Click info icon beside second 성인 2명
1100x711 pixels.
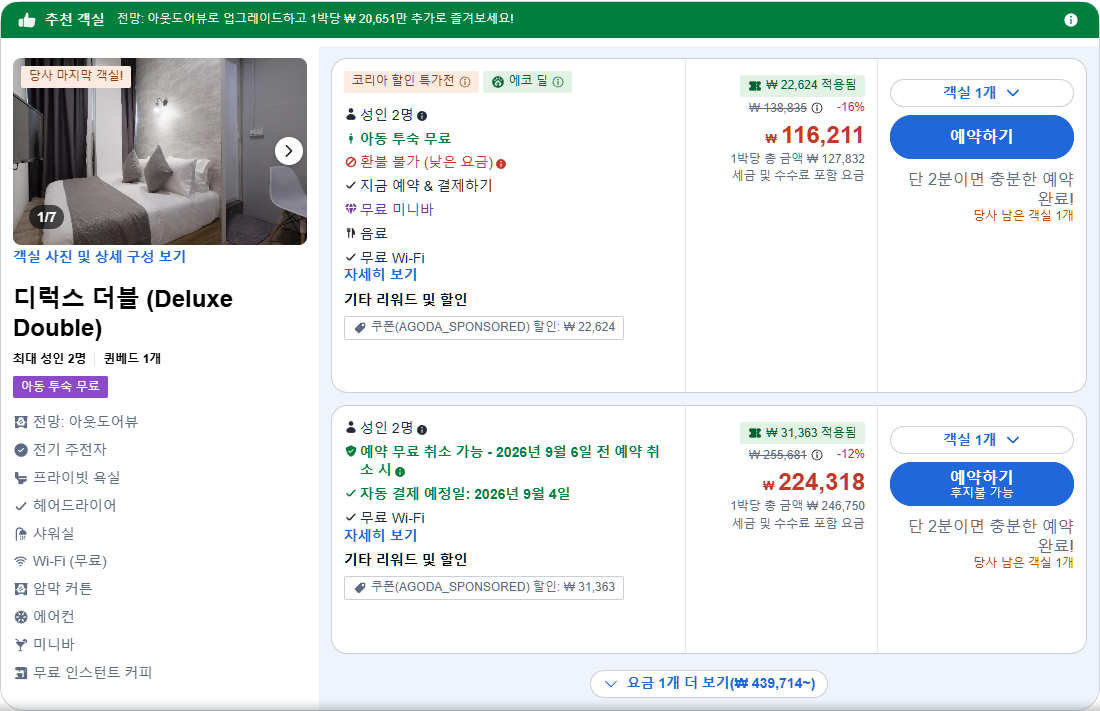422,430
